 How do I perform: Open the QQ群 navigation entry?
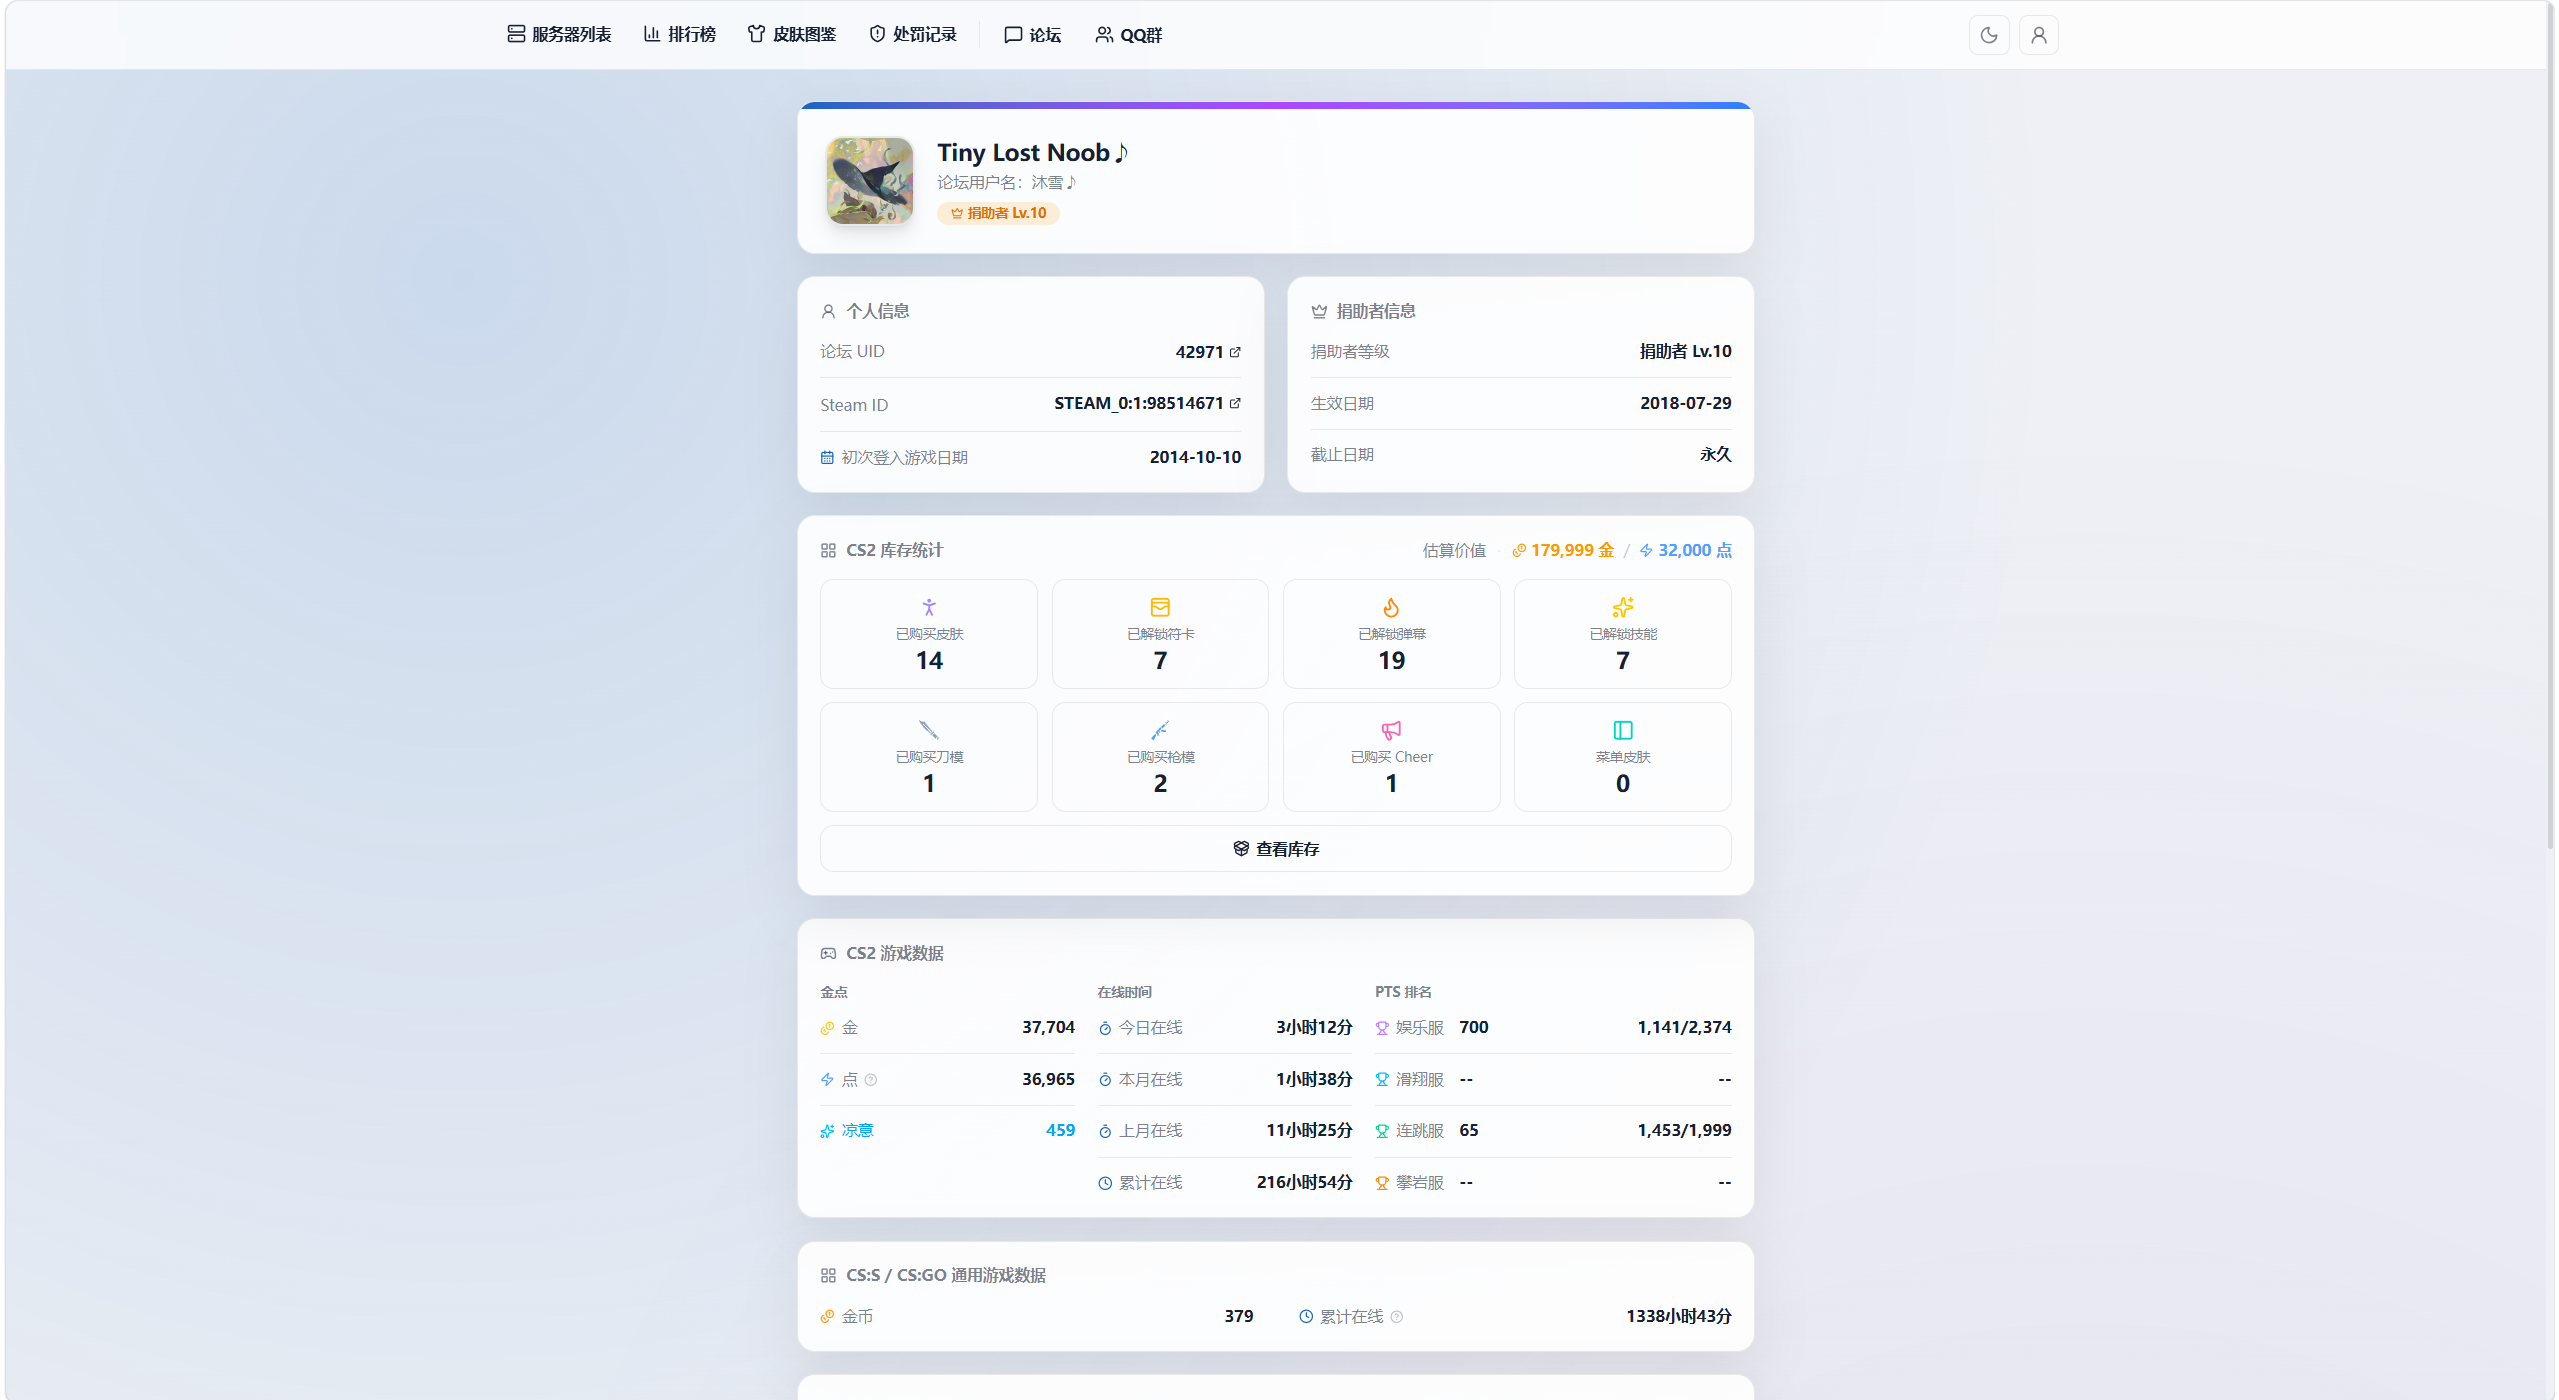click(x=1129, y=35)
